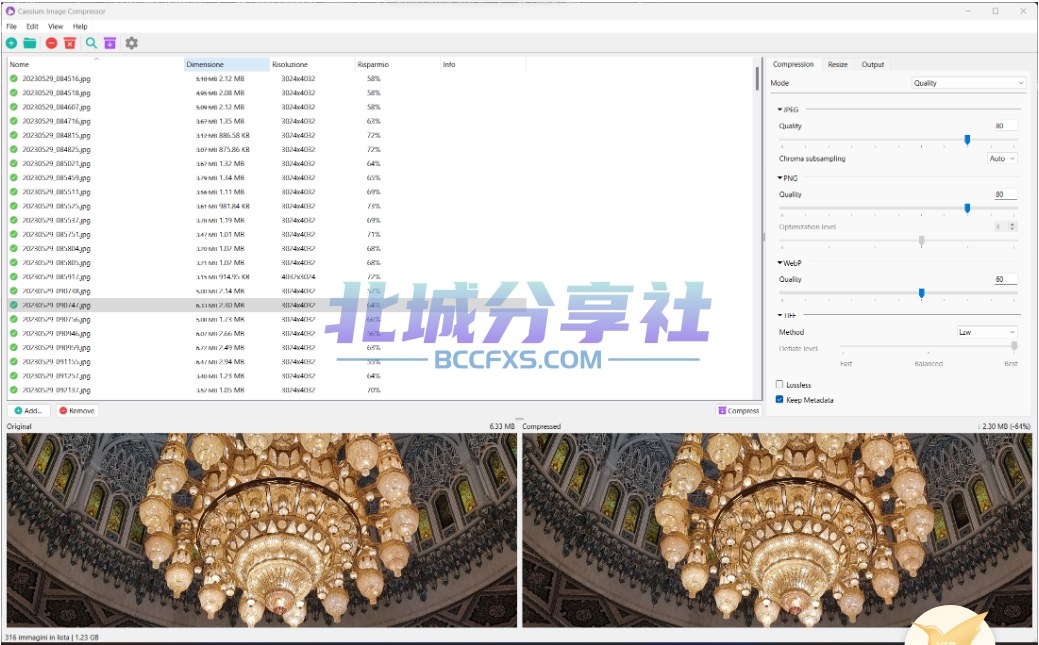Image resolution: width=1039 pixels, height=645 pixels.
Task: Open settings via the gear icon
Action: point(131,43)
